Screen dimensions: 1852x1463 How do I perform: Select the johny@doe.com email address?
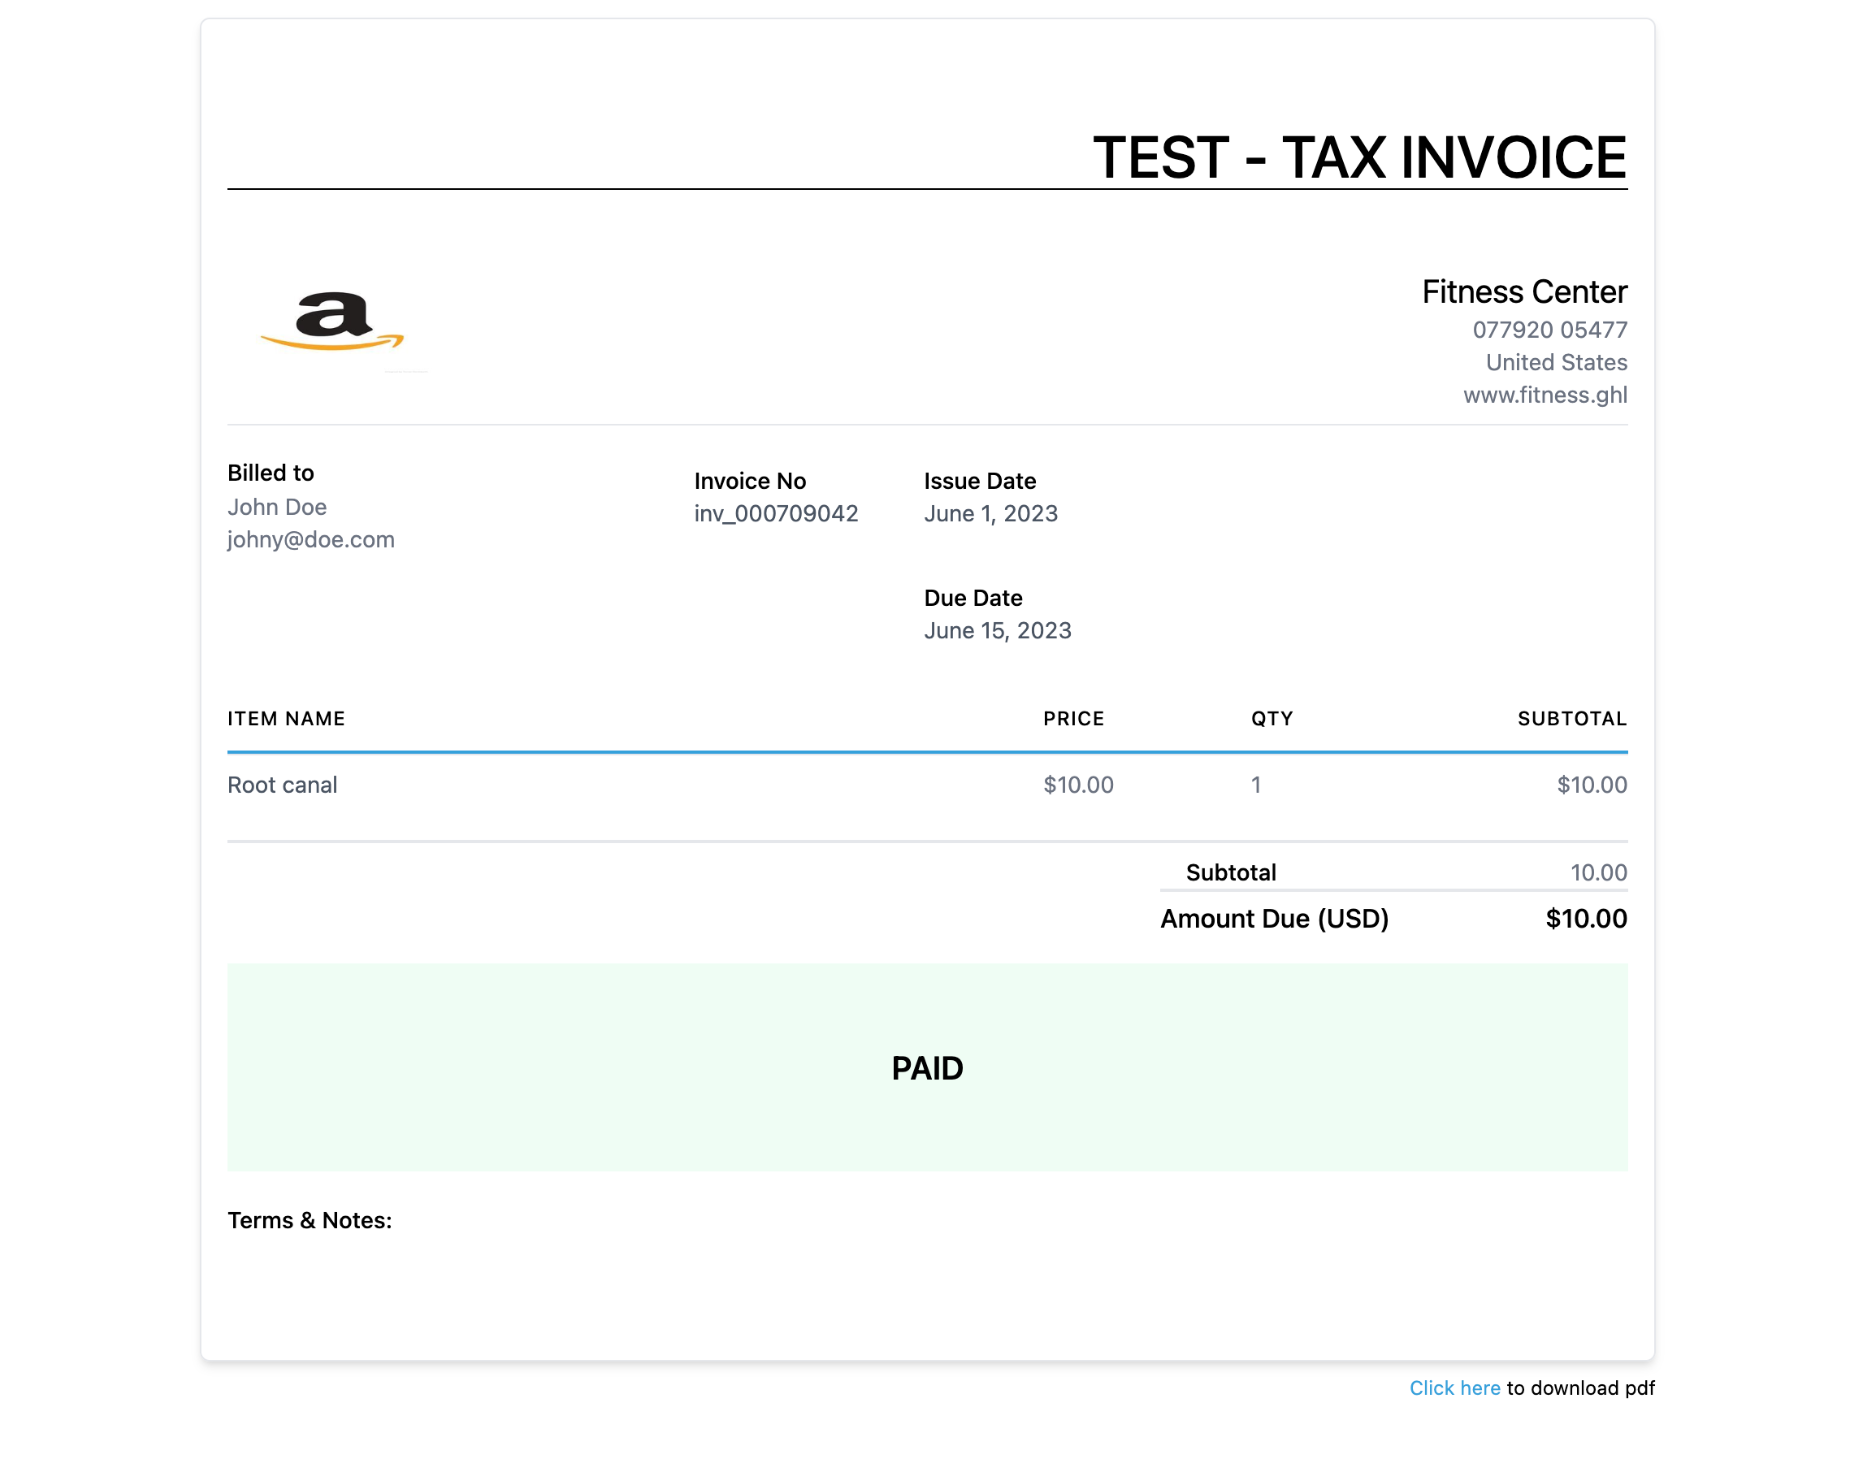pyautogui.click(x=311, y=540)
